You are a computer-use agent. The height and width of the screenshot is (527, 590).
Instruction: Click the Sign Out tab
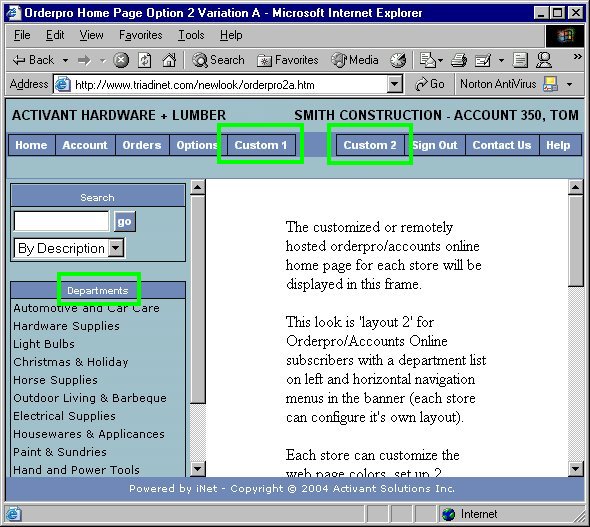coord(435,145)
